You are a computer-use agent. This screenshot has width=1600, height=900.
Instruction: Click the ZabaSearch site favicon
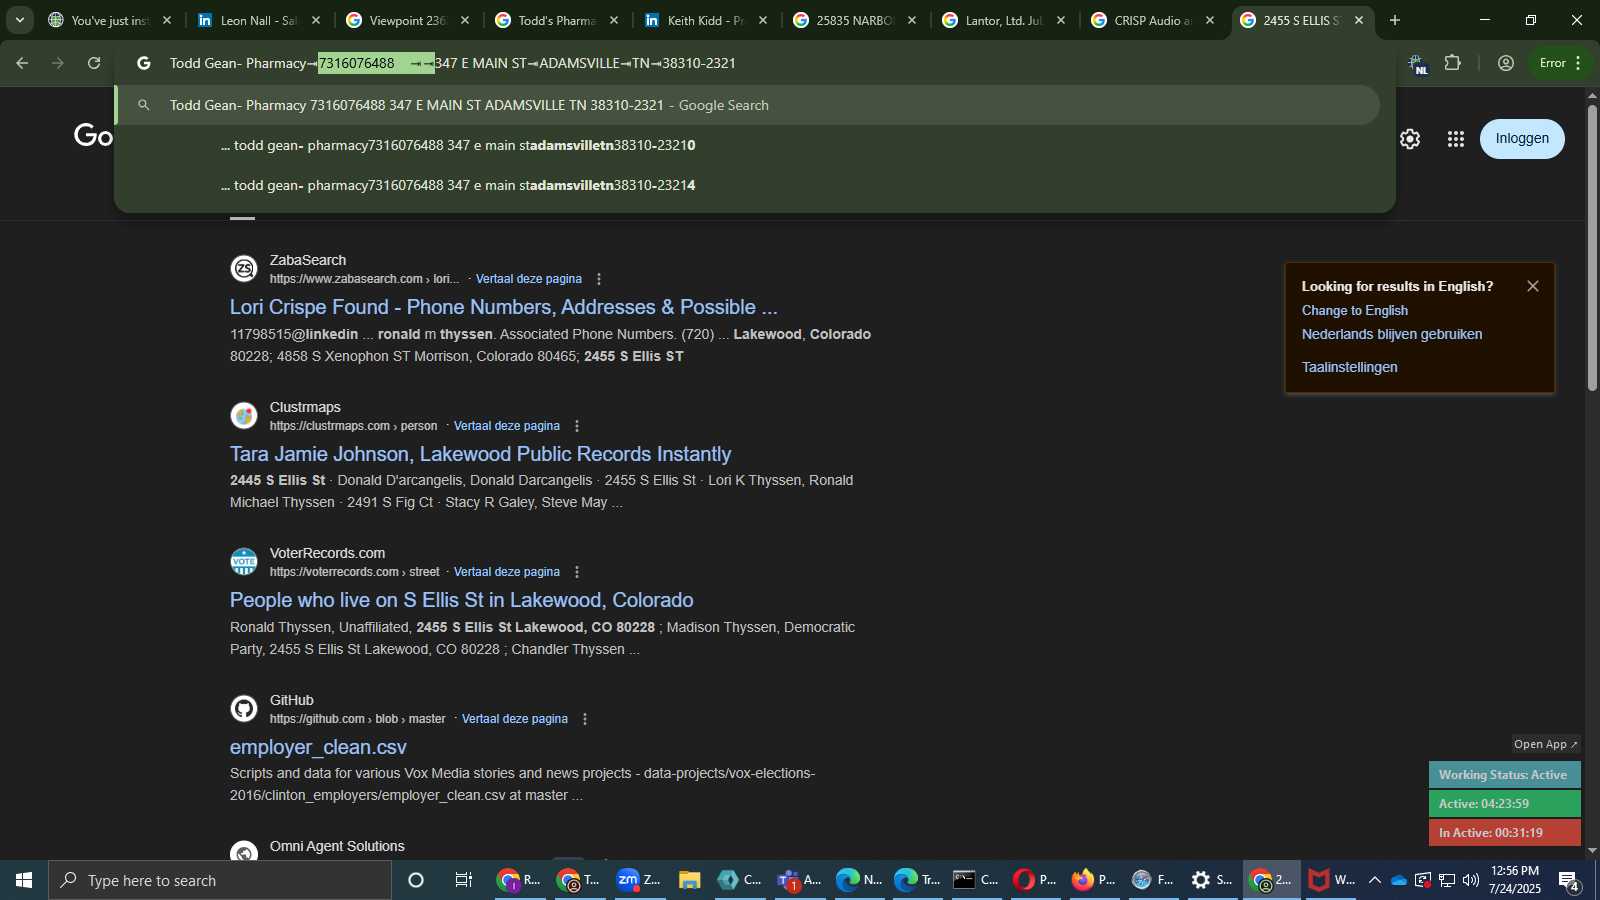coord(244,269)
